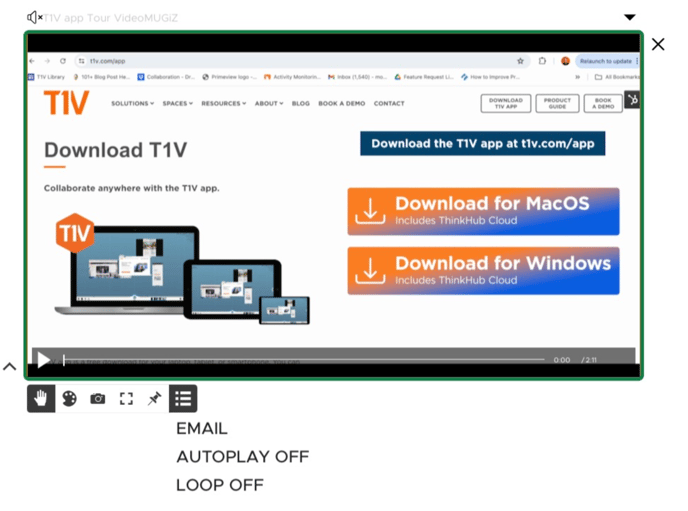Open the color palette tool

coord(69,399)
